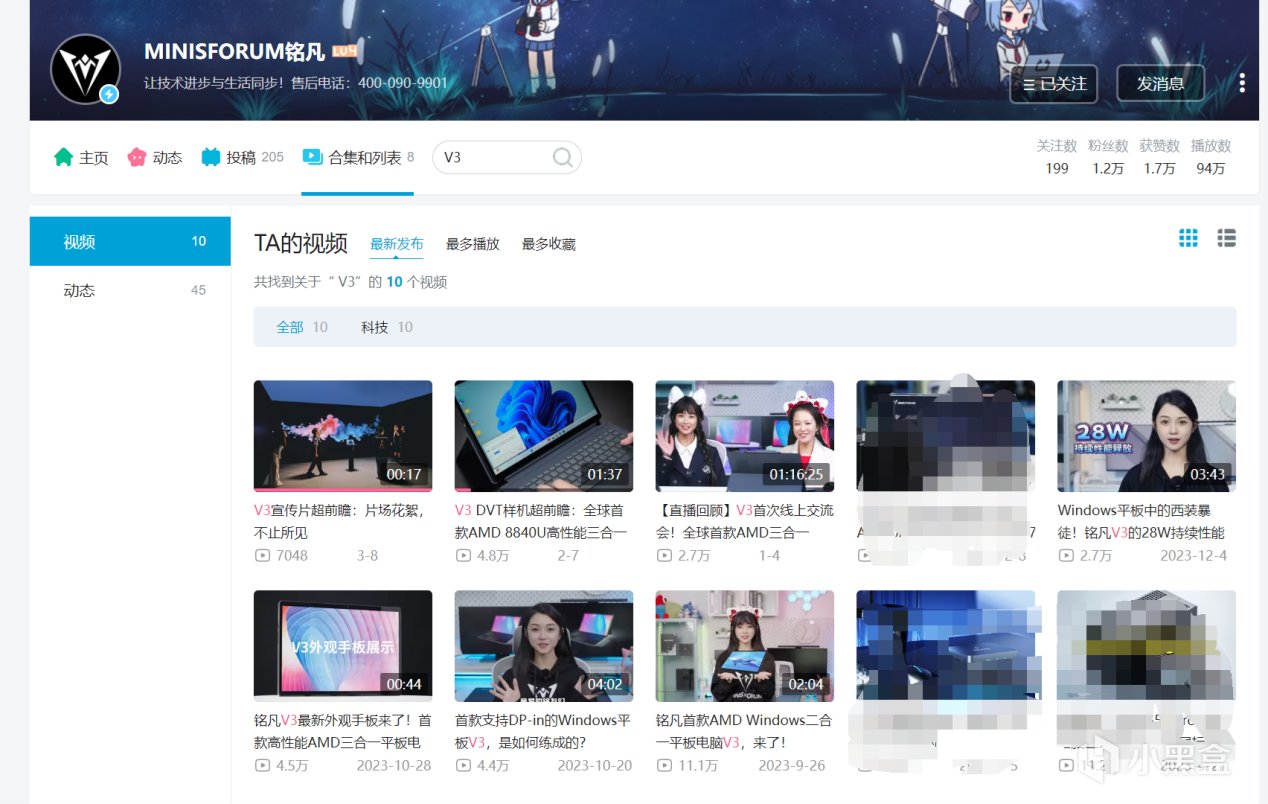1268x804 pixels.
Task: Click the blue 投稿 TV icon
Action: click(210, 157)
